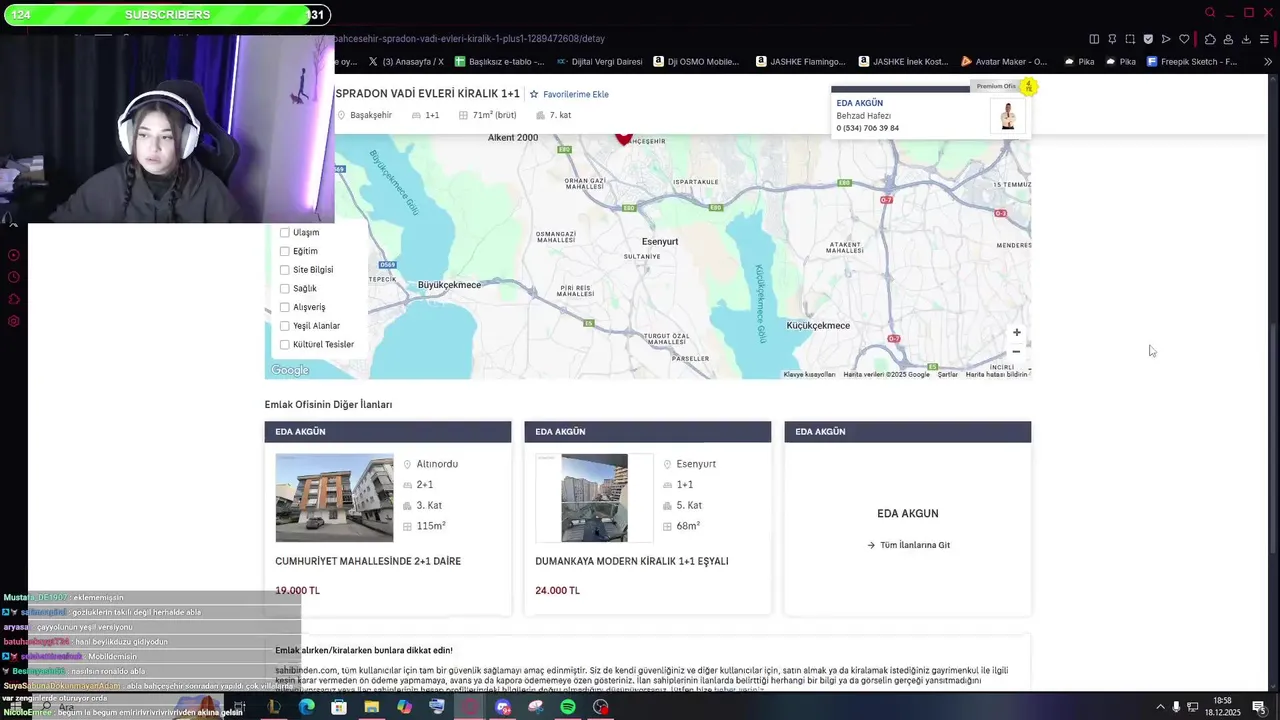Check the Kültürel Tesisler checkbox
The height and width of the screenshot is (720, 1280).
[x=285, y=345]
